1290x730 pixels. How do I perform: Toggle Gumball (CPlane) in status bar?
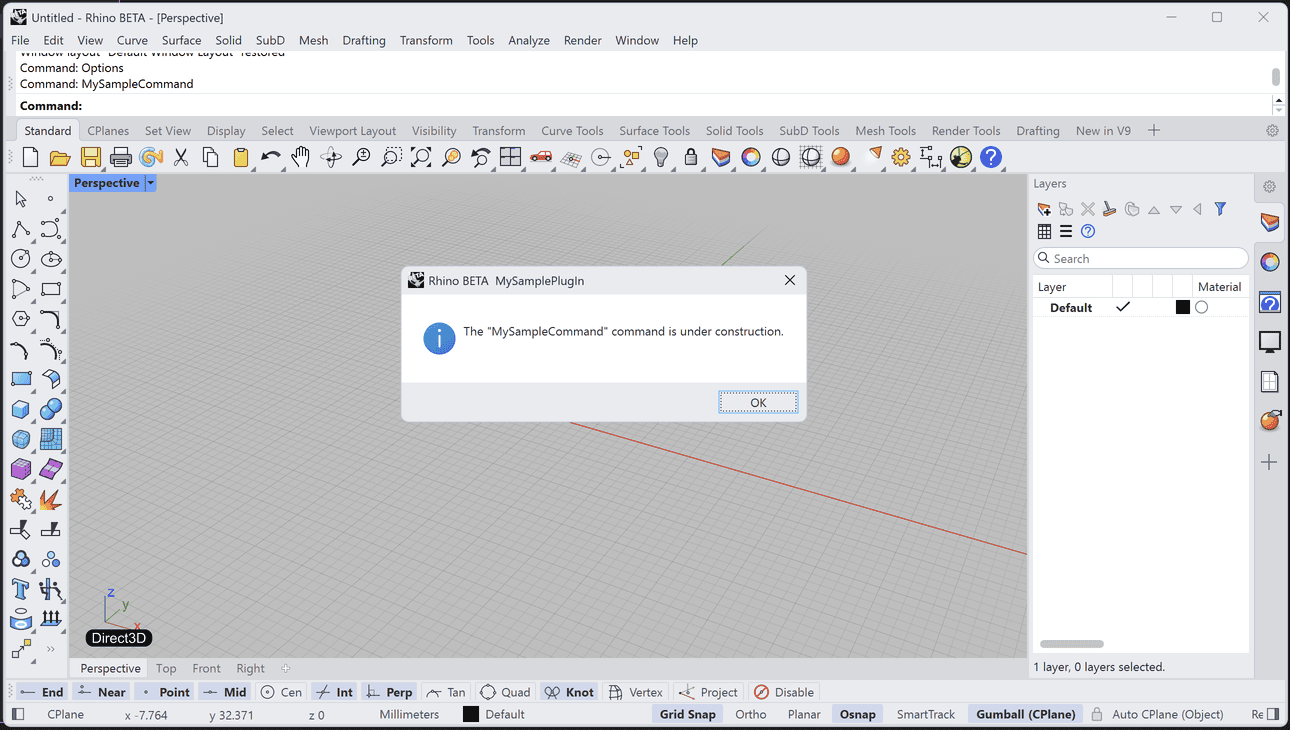click(x=1026, y=714)
